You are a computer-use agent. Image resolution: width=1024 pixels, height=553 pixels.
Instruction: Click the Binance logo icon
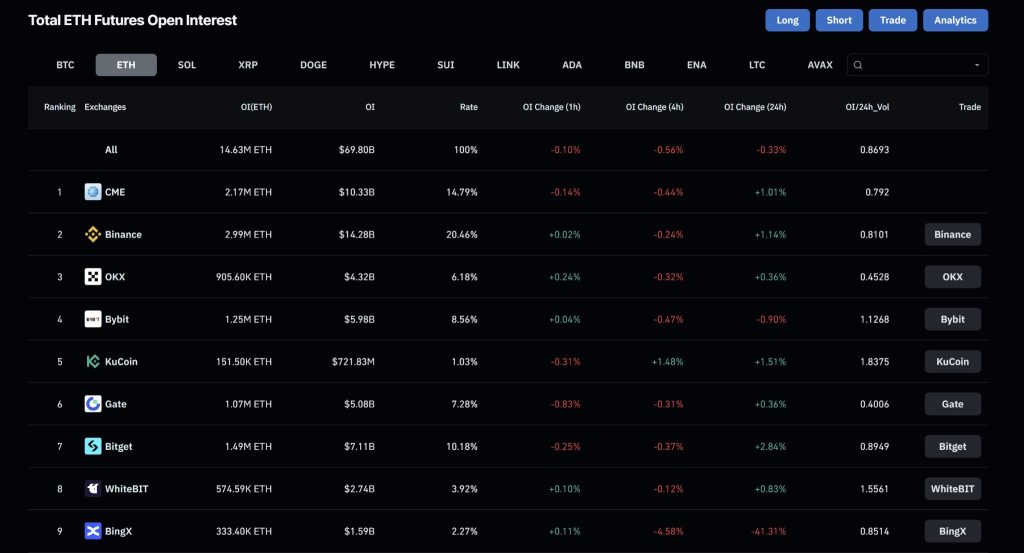[93, 235]
